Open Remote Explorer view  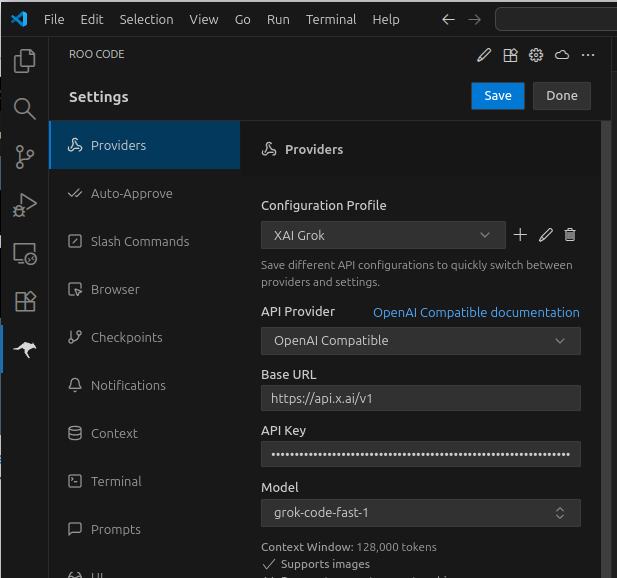click(x=24, y=254)
